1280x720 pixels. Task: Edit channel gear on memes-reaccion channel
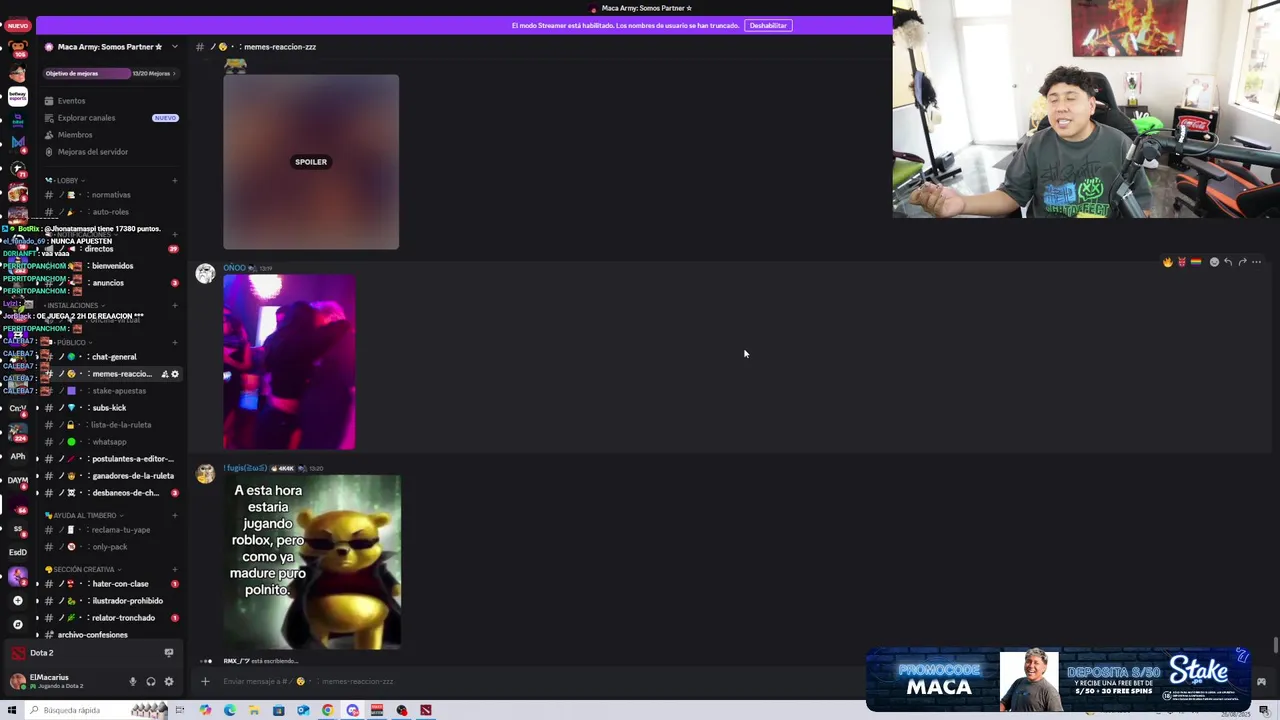(x=175, y=374)
